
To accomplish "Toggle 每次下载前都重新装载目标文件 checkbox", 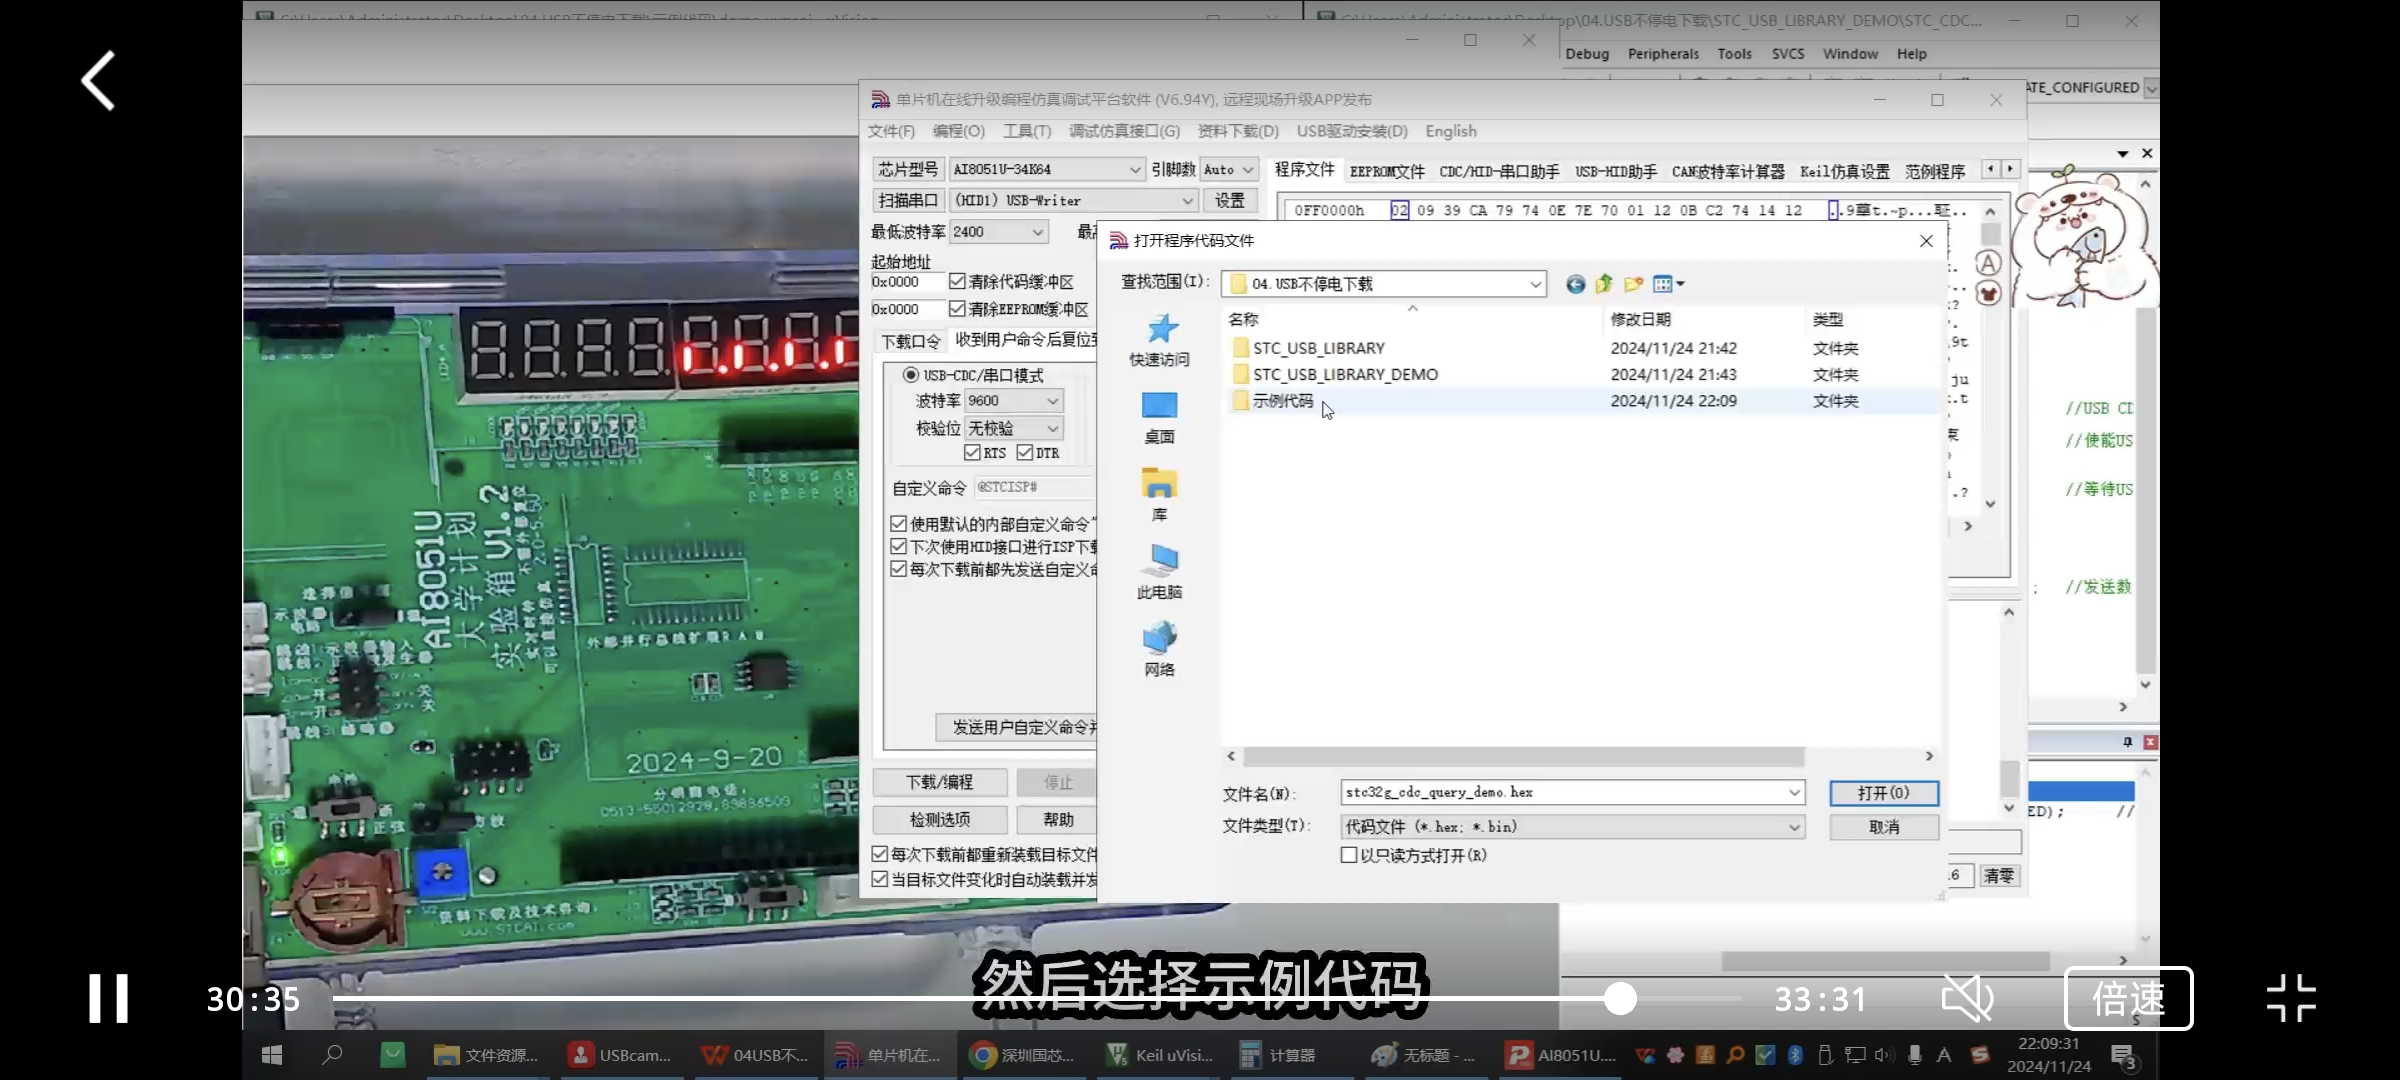I will (879, 854).
